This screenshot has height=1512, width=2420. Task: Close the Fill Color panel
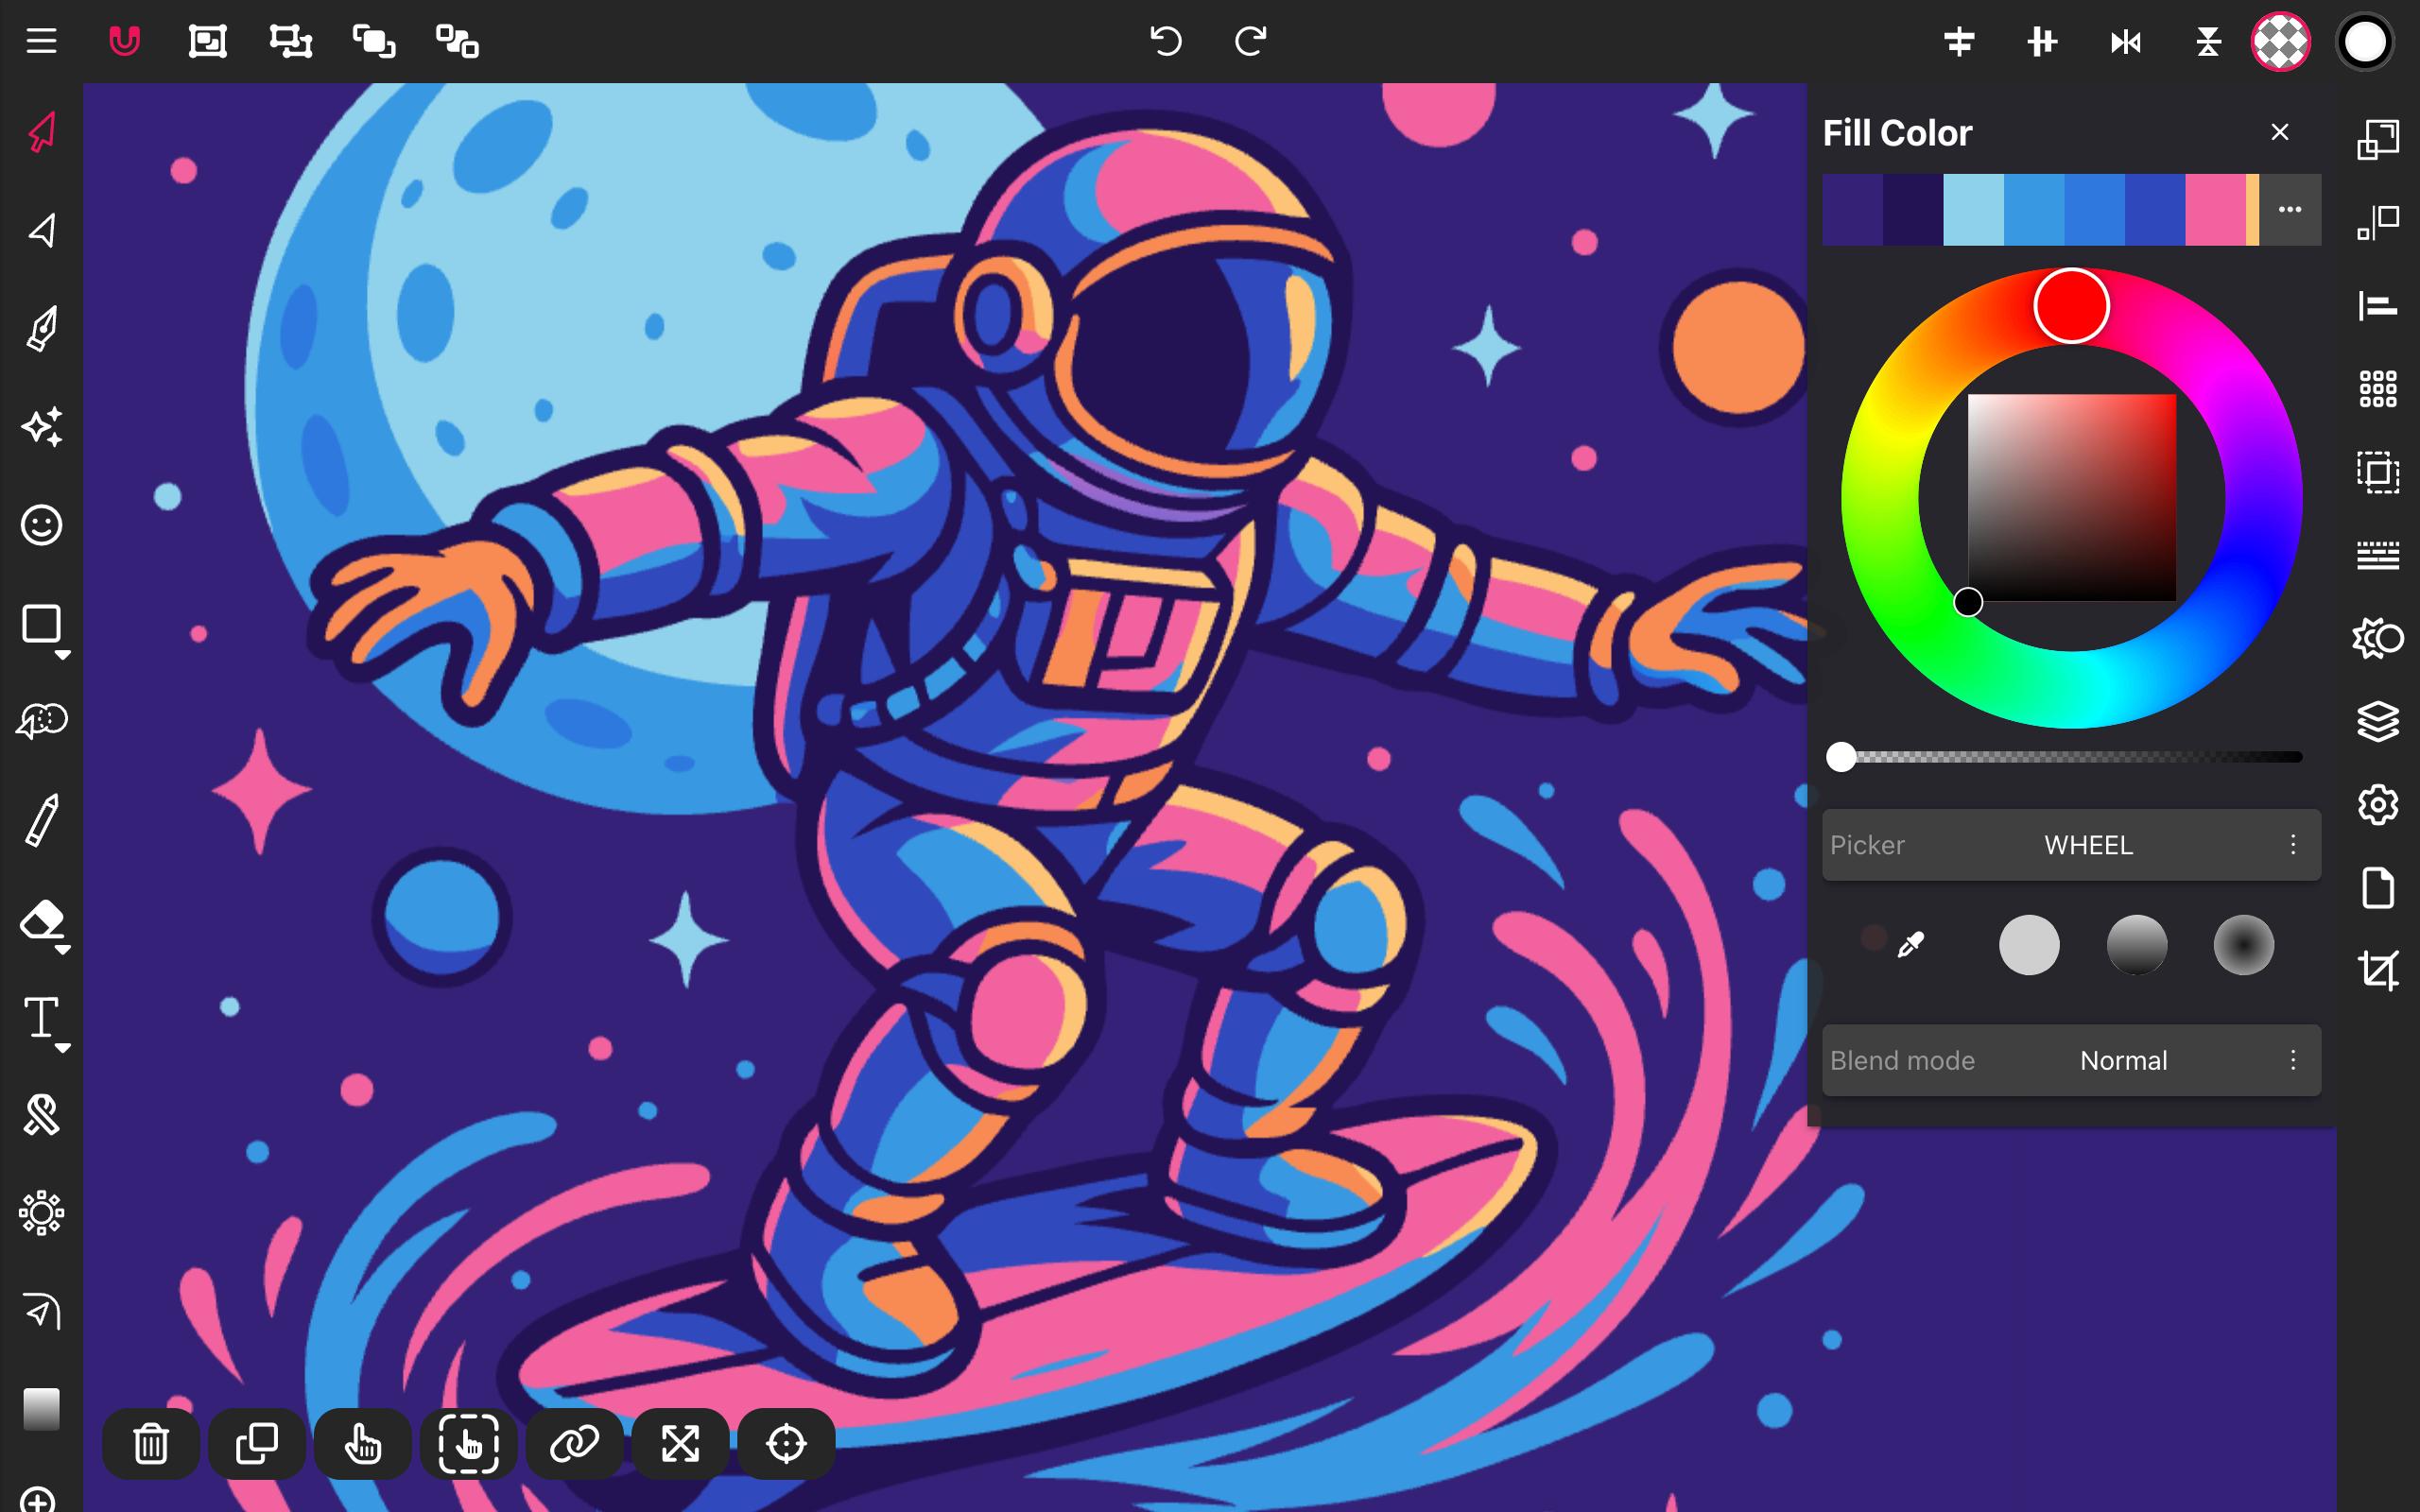point(2279,132)
